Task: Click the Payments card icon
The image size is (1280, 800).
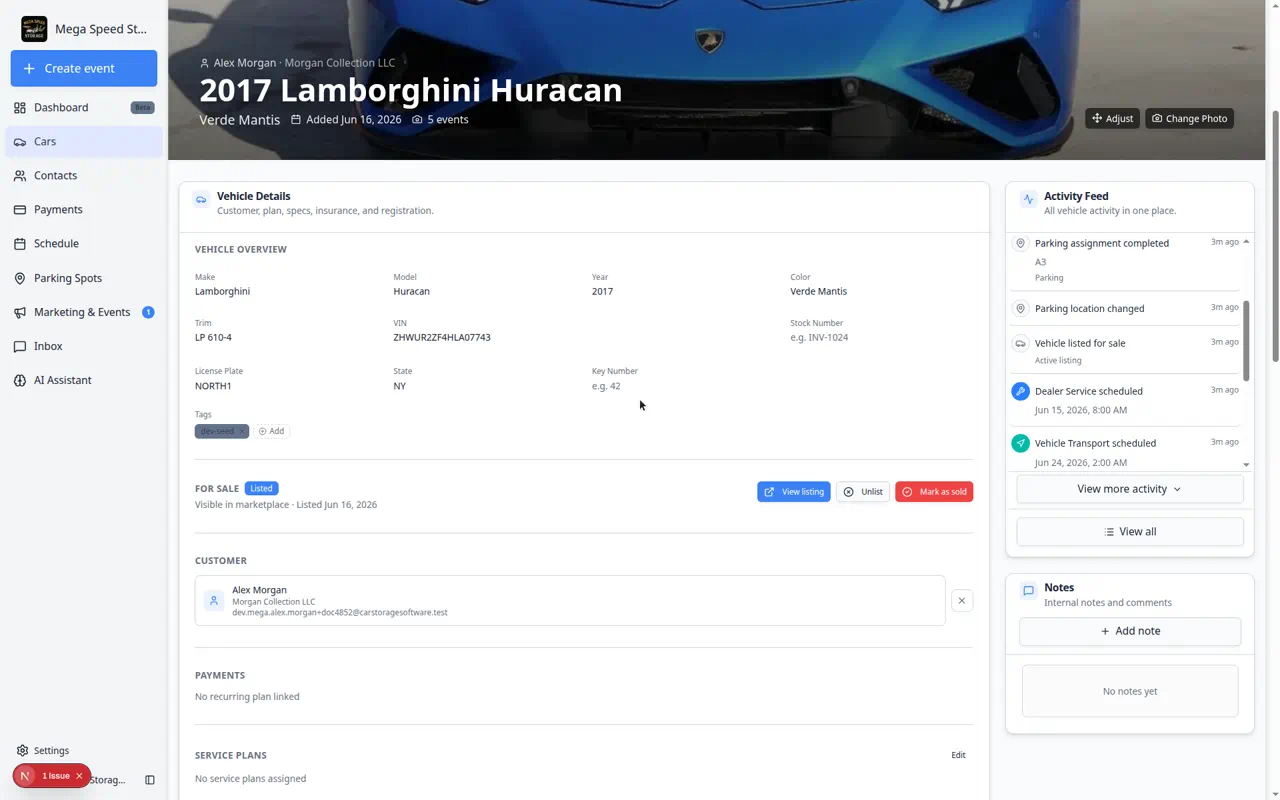Action: point(20,210)
